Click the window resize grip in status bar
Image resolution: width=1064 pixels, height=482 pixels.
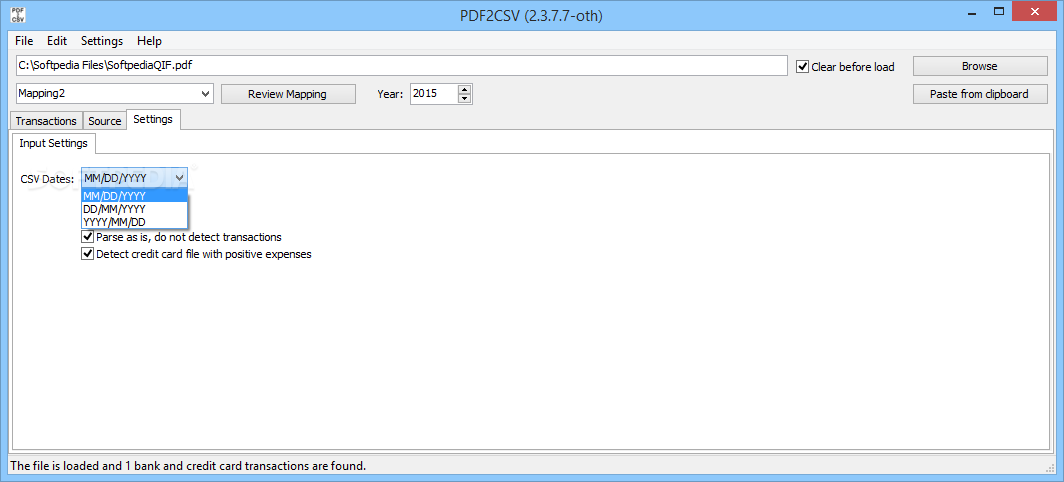(1050, 466)
